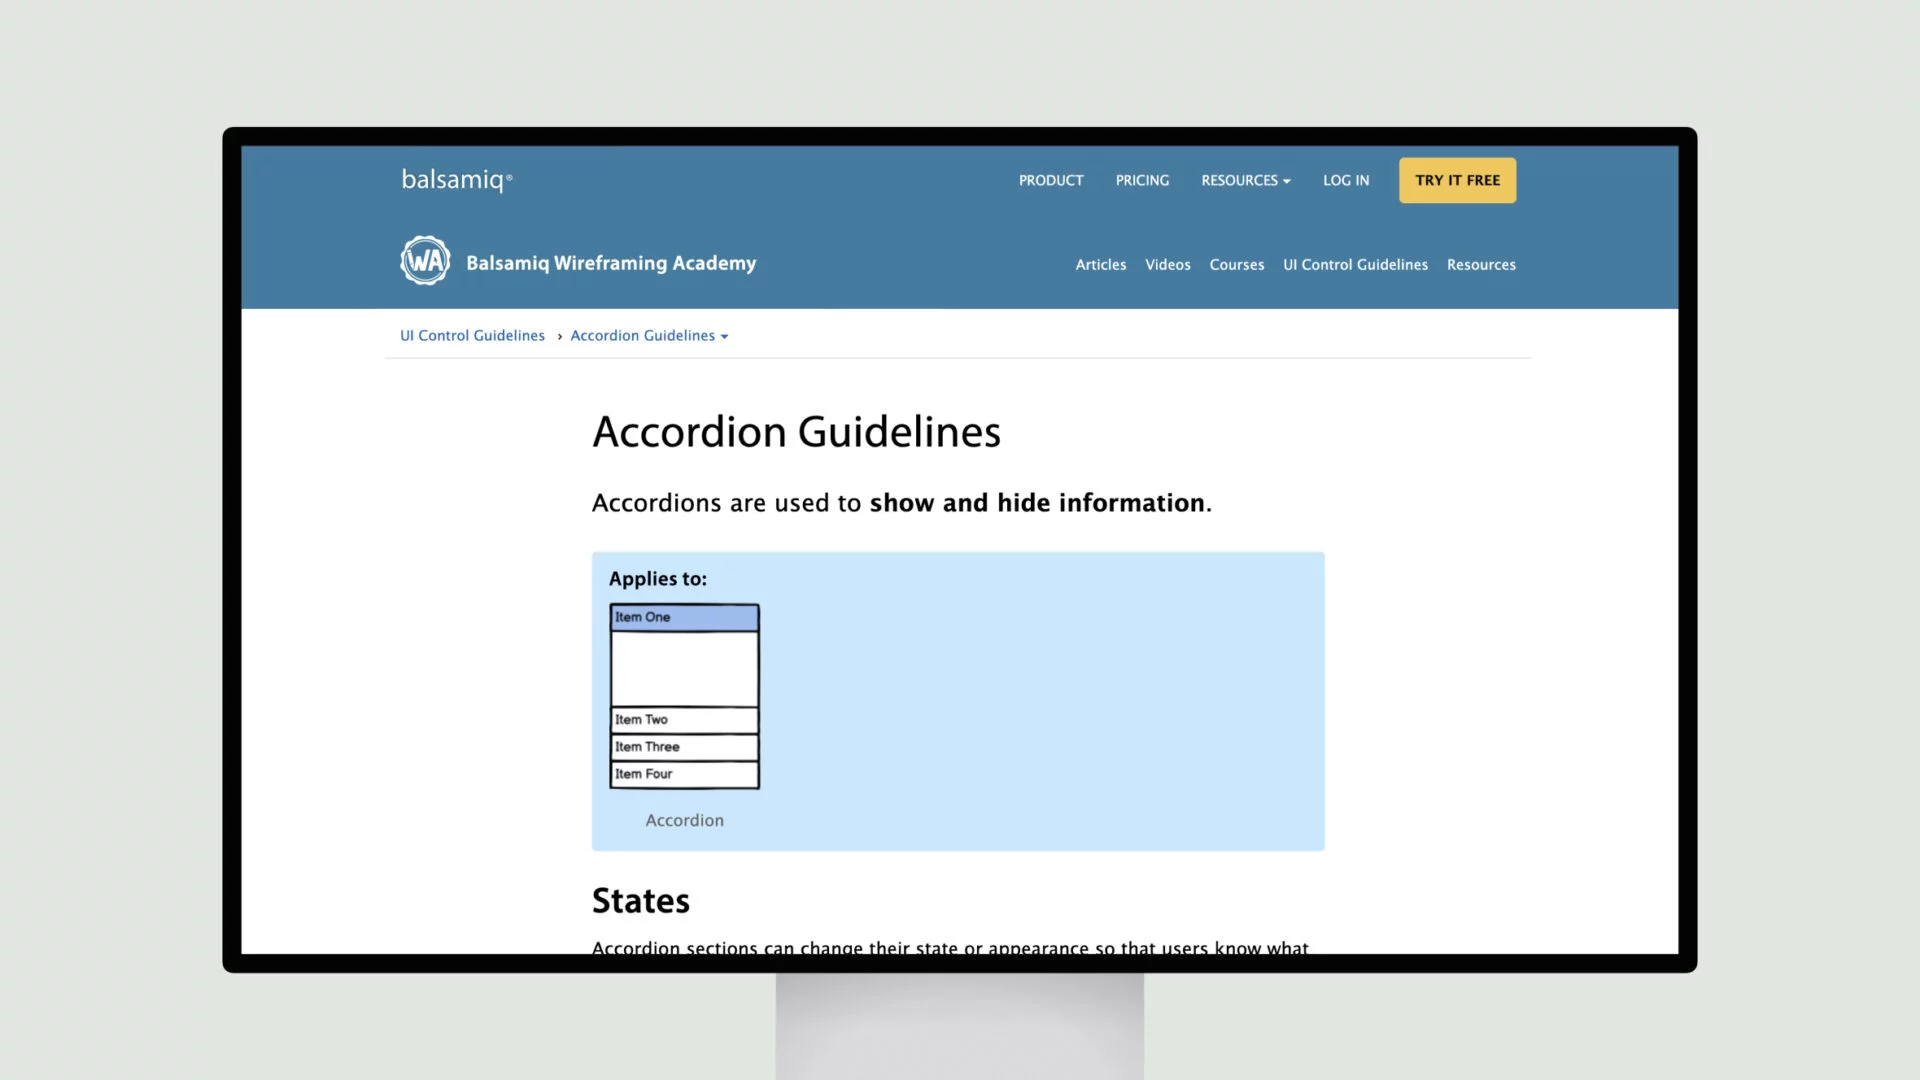Go to Videos section

(1167, 265)
